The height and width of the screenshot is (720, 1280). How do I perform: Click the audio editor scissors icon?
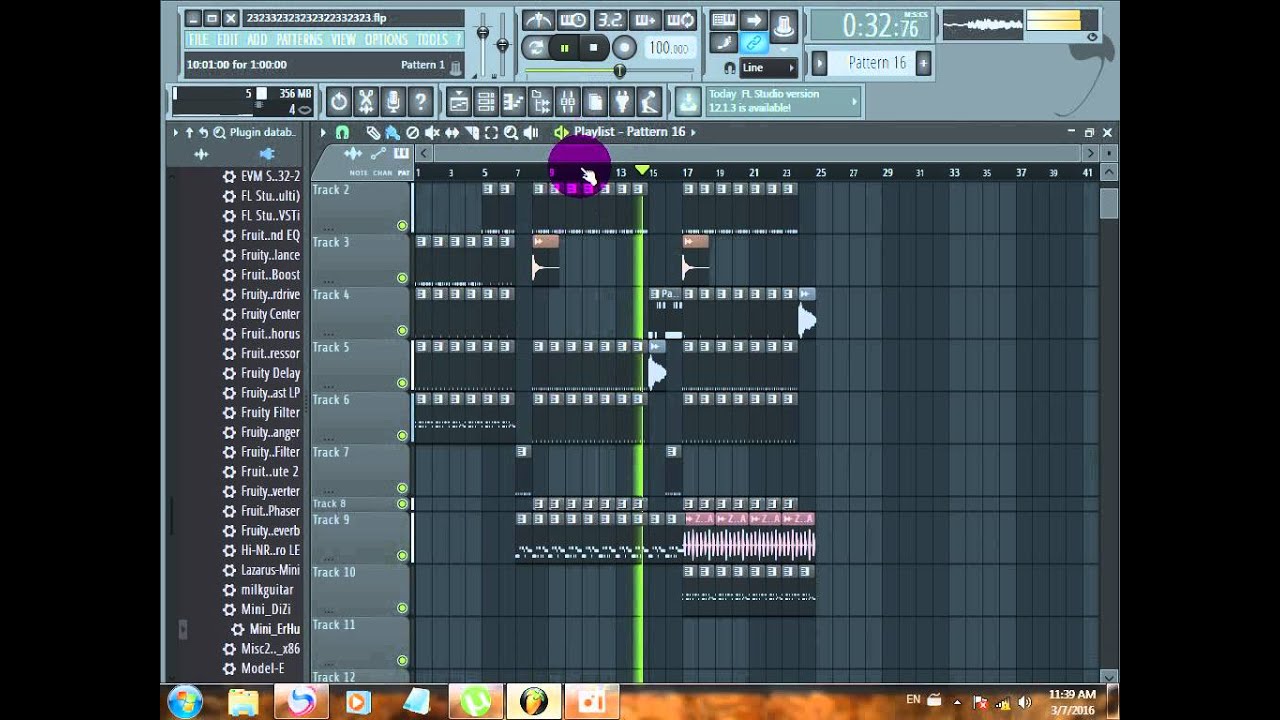pyautogui.click(x=366, y=101)
